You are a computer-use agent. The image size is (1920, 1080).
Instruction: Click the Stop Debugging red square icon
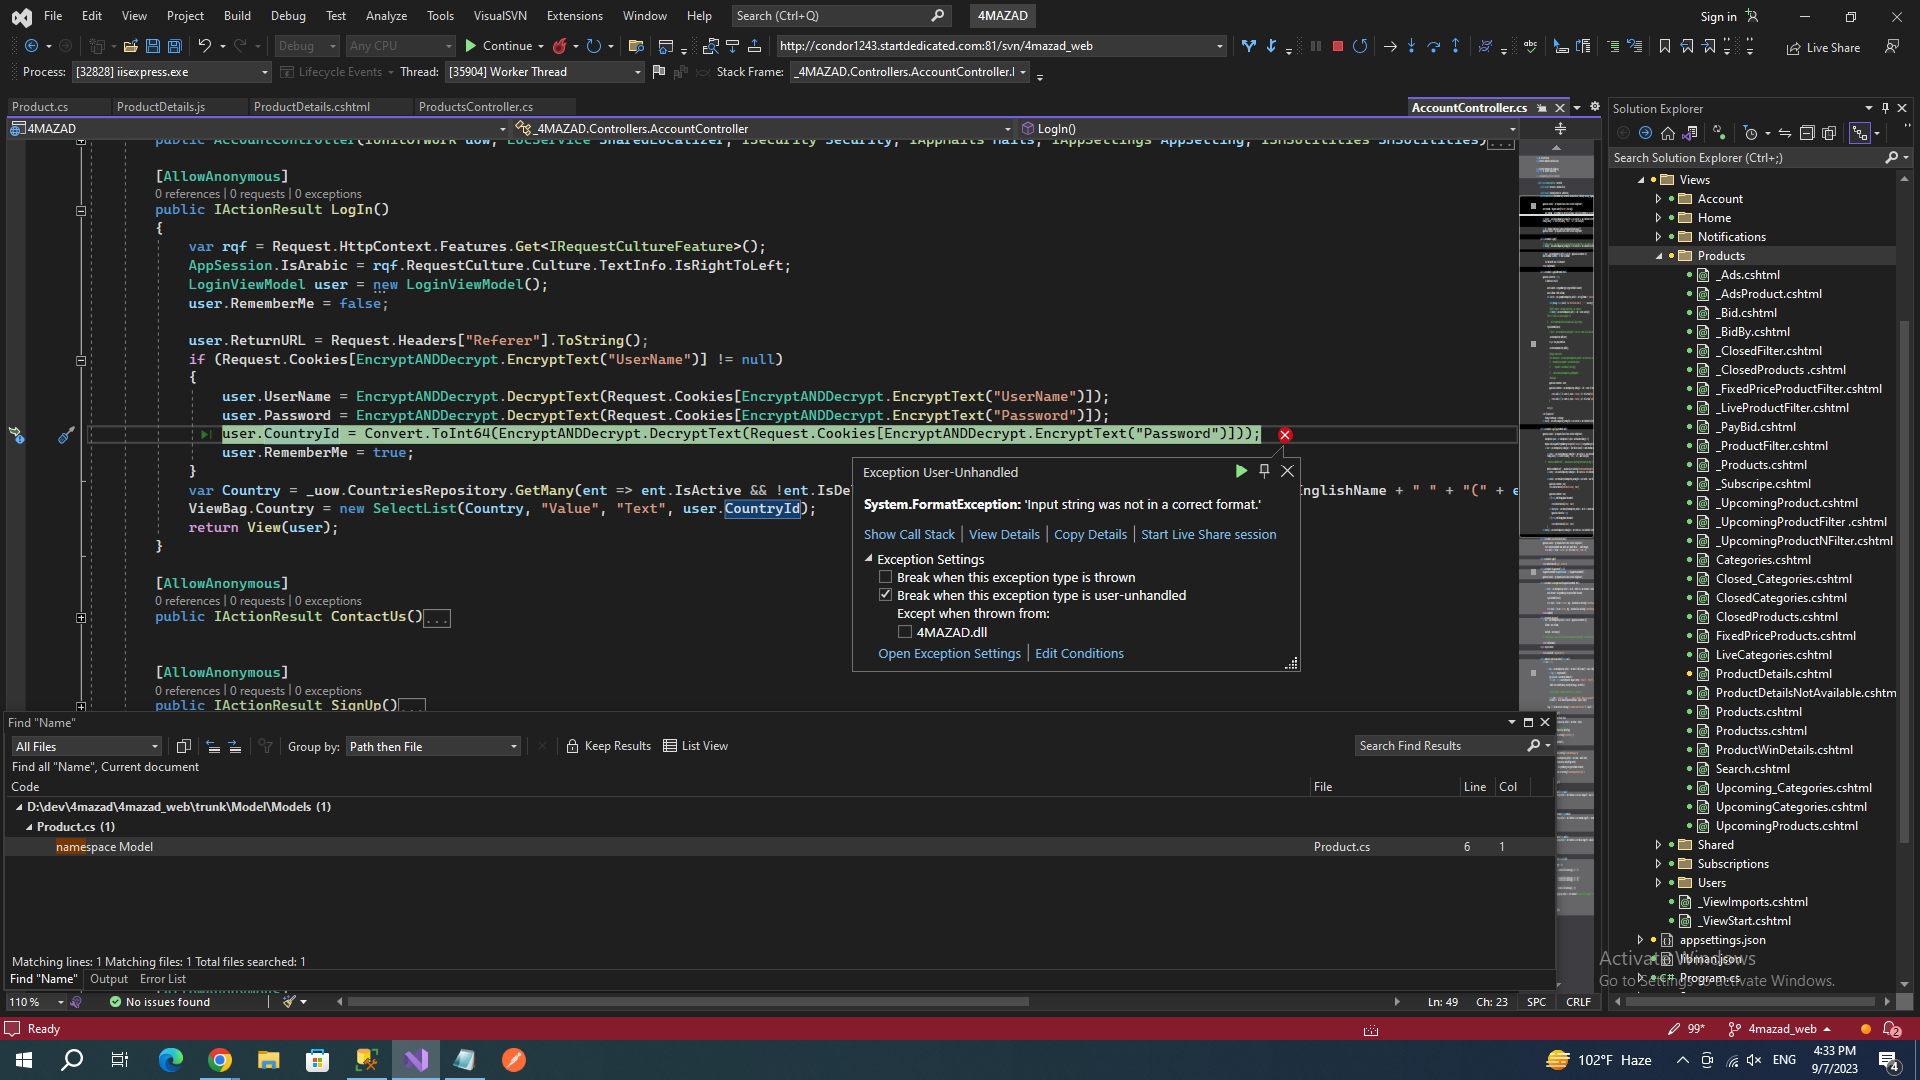point(1337,46)
